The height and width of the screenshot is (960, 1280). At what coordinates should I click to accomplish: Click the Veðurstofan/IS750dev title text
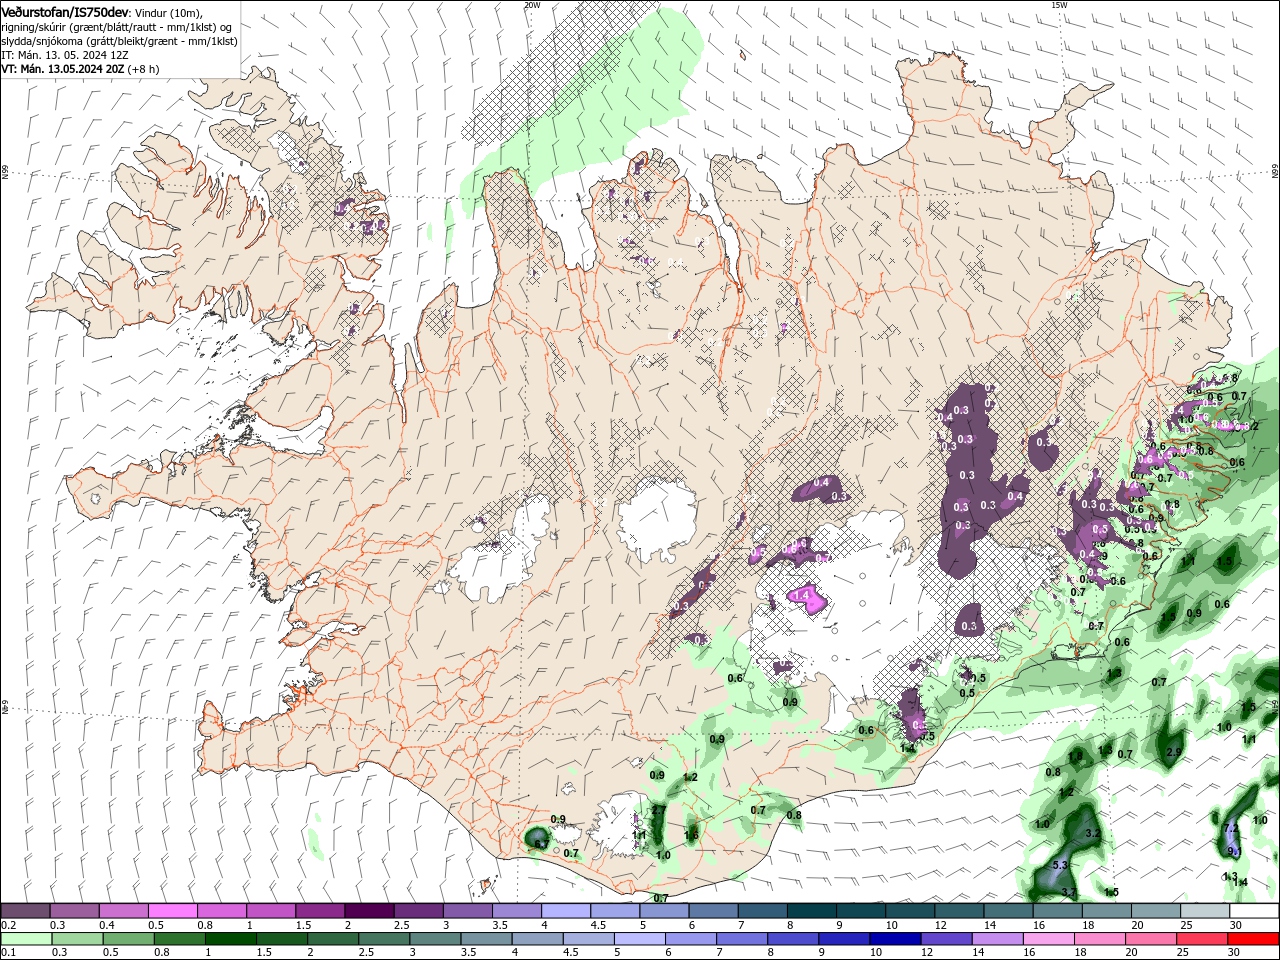click(x=65, y=11)
